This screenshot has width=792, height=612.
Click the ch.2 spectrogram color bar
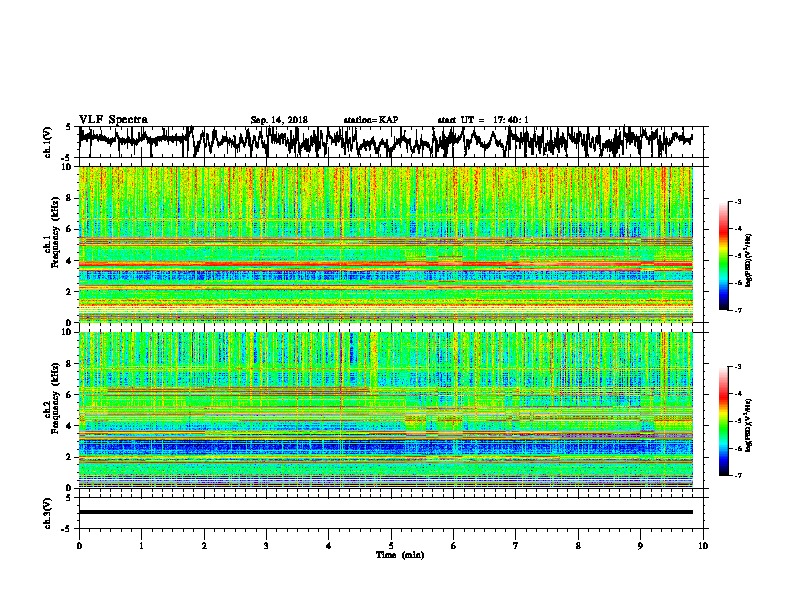[x=724, y=421]
